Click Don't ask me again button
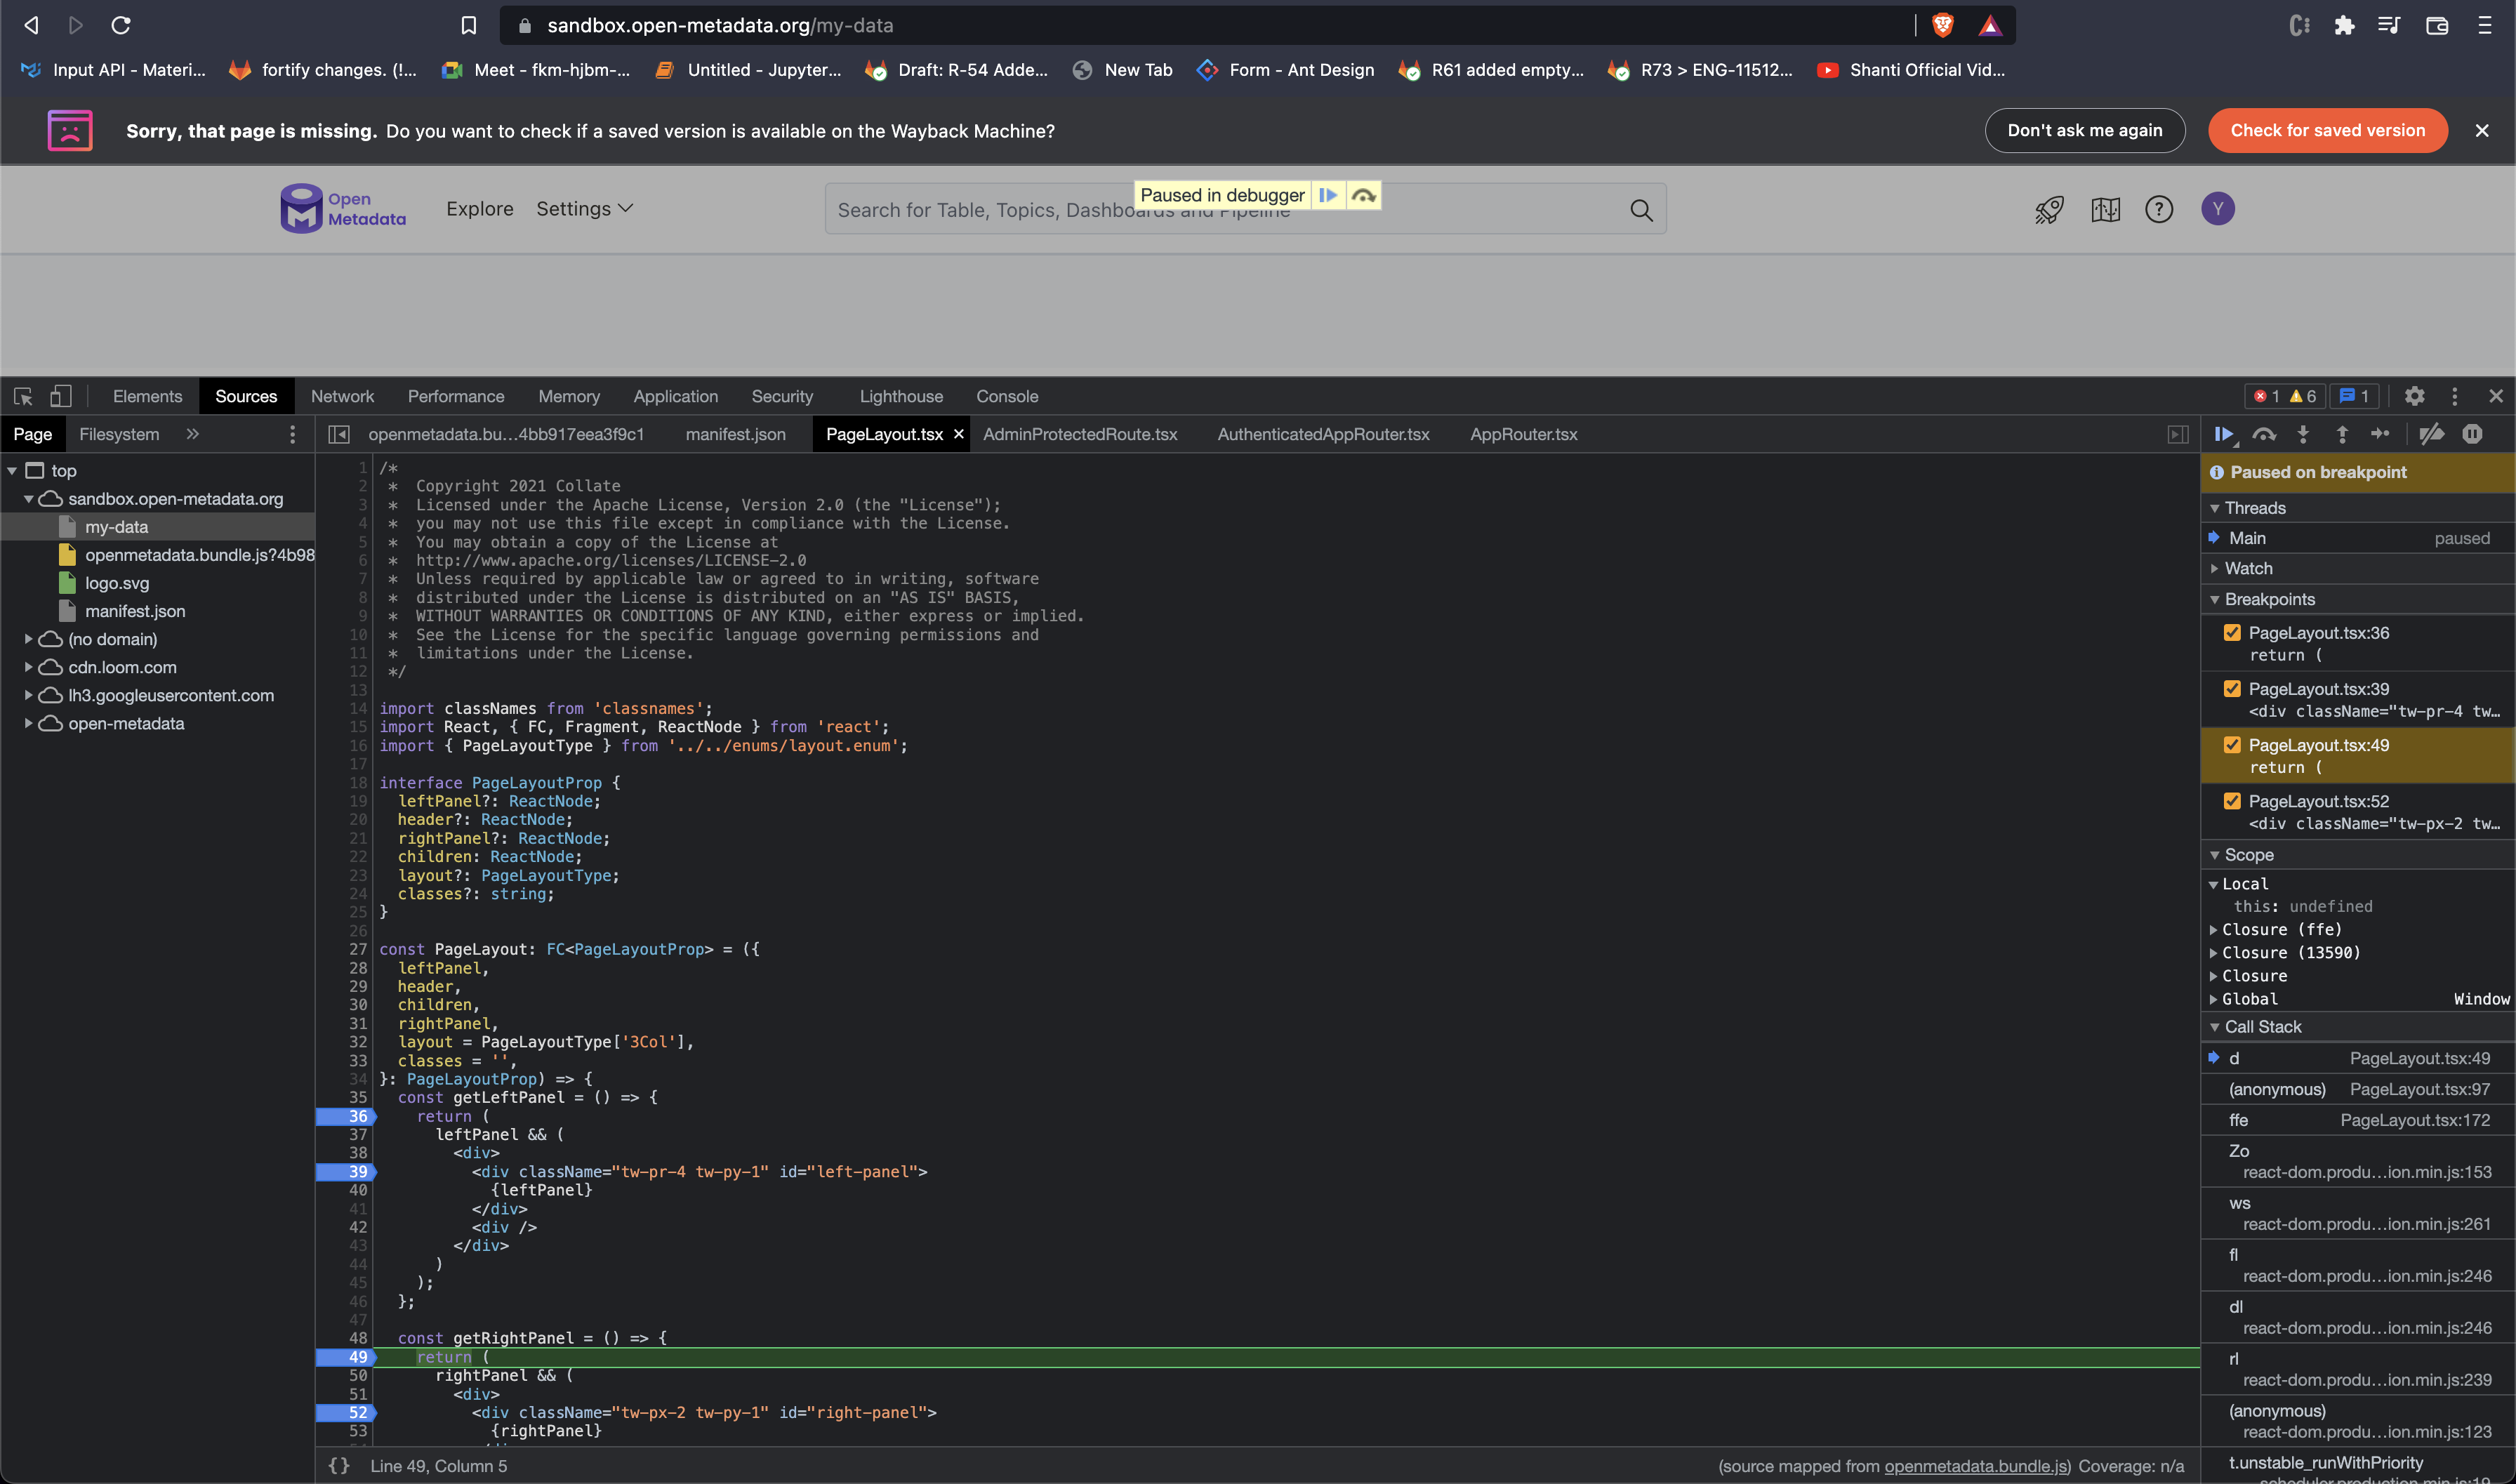Viewport: 2516px width, 1484px height. click(2084, 130)
